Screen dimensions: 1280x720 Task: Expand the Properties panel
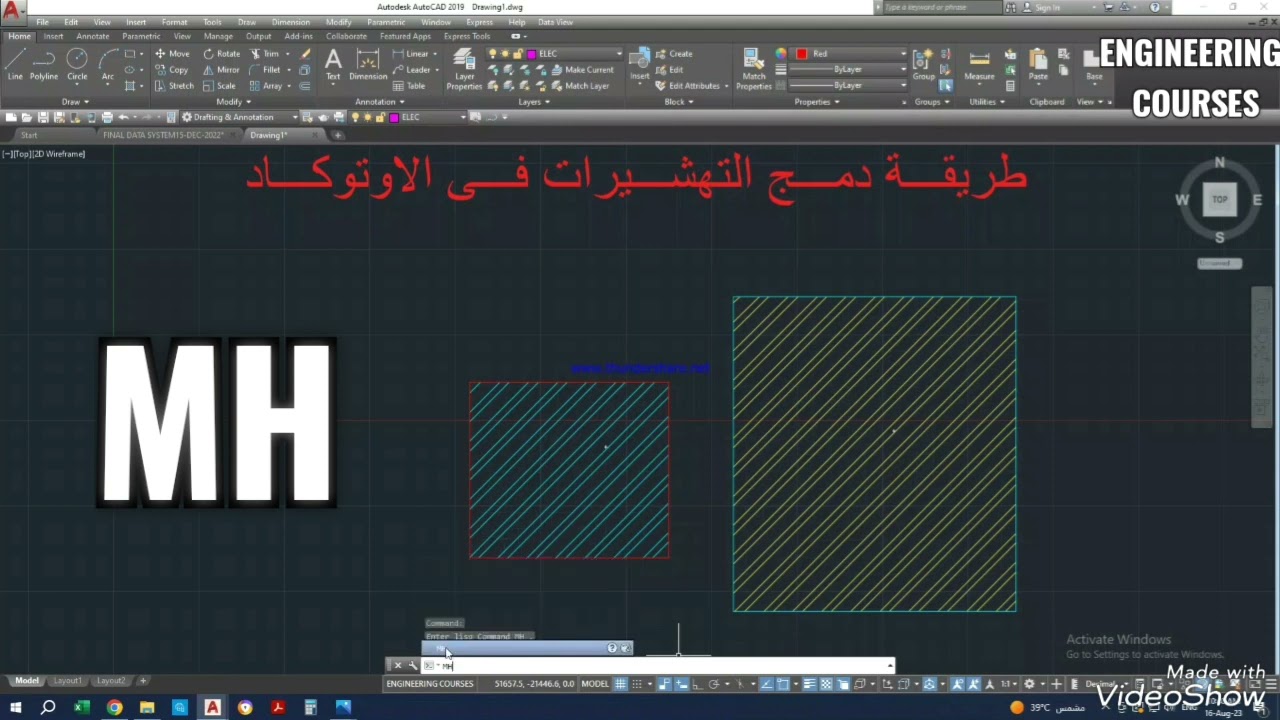click(816, 102)
